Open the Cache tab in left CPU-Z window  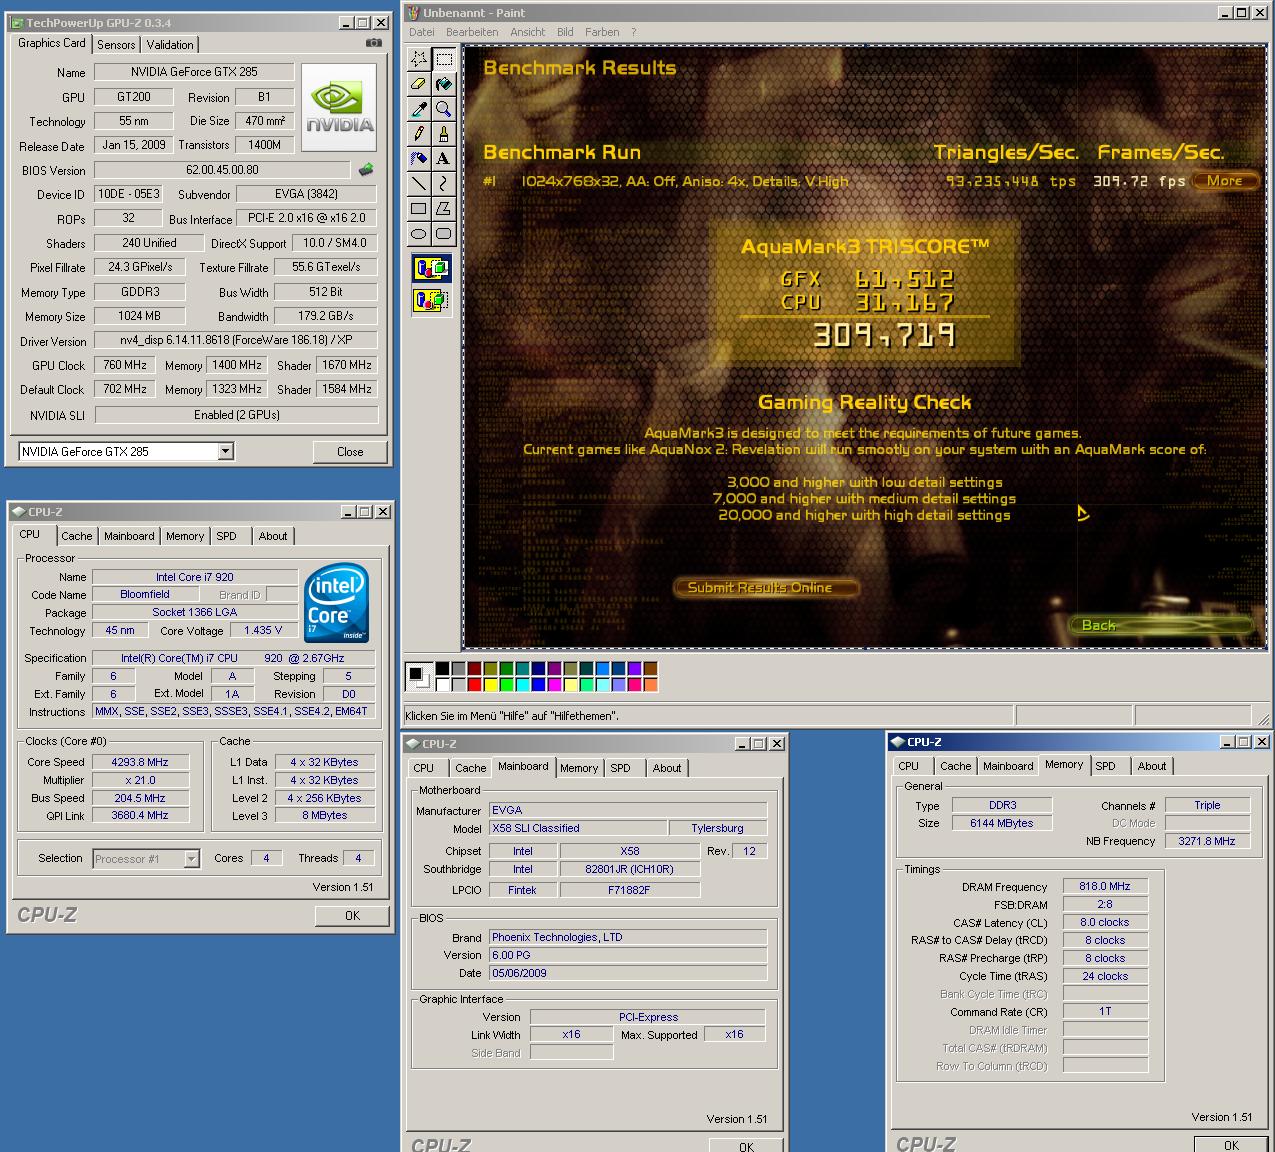point(76,536)
